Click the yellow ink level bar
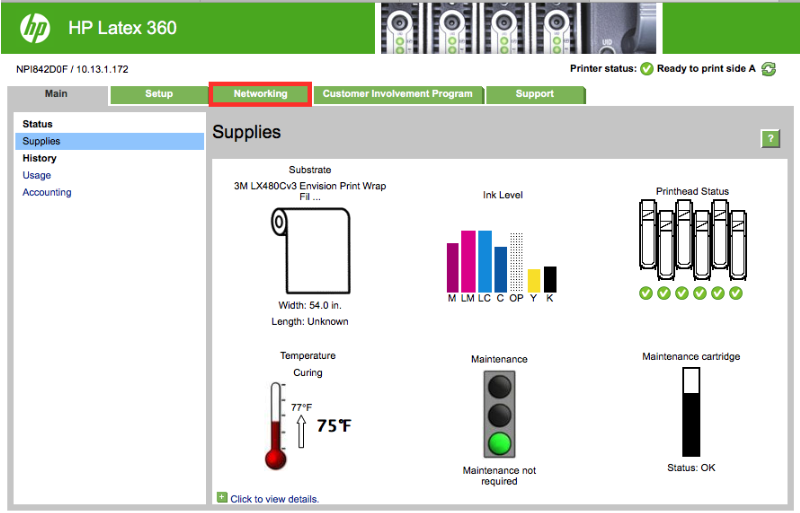The height and width of the screenshot is (513, 800). tap(533, 280)
